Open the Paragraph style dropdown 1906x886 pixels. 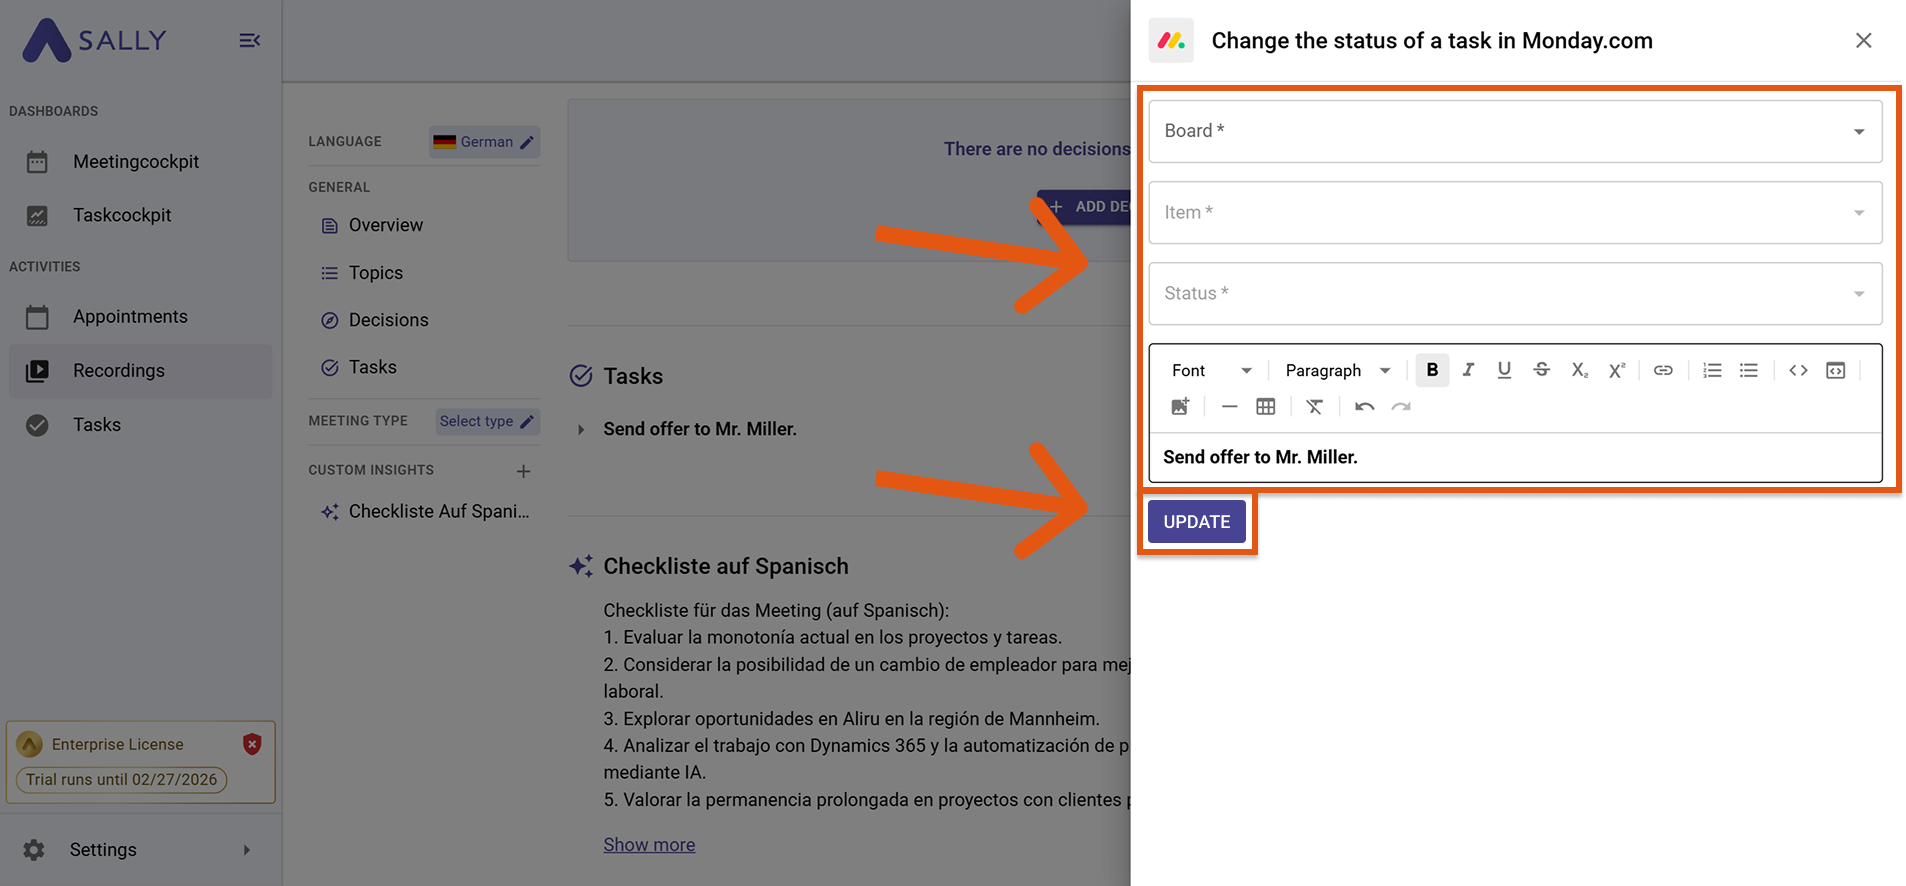(1337, 370)
